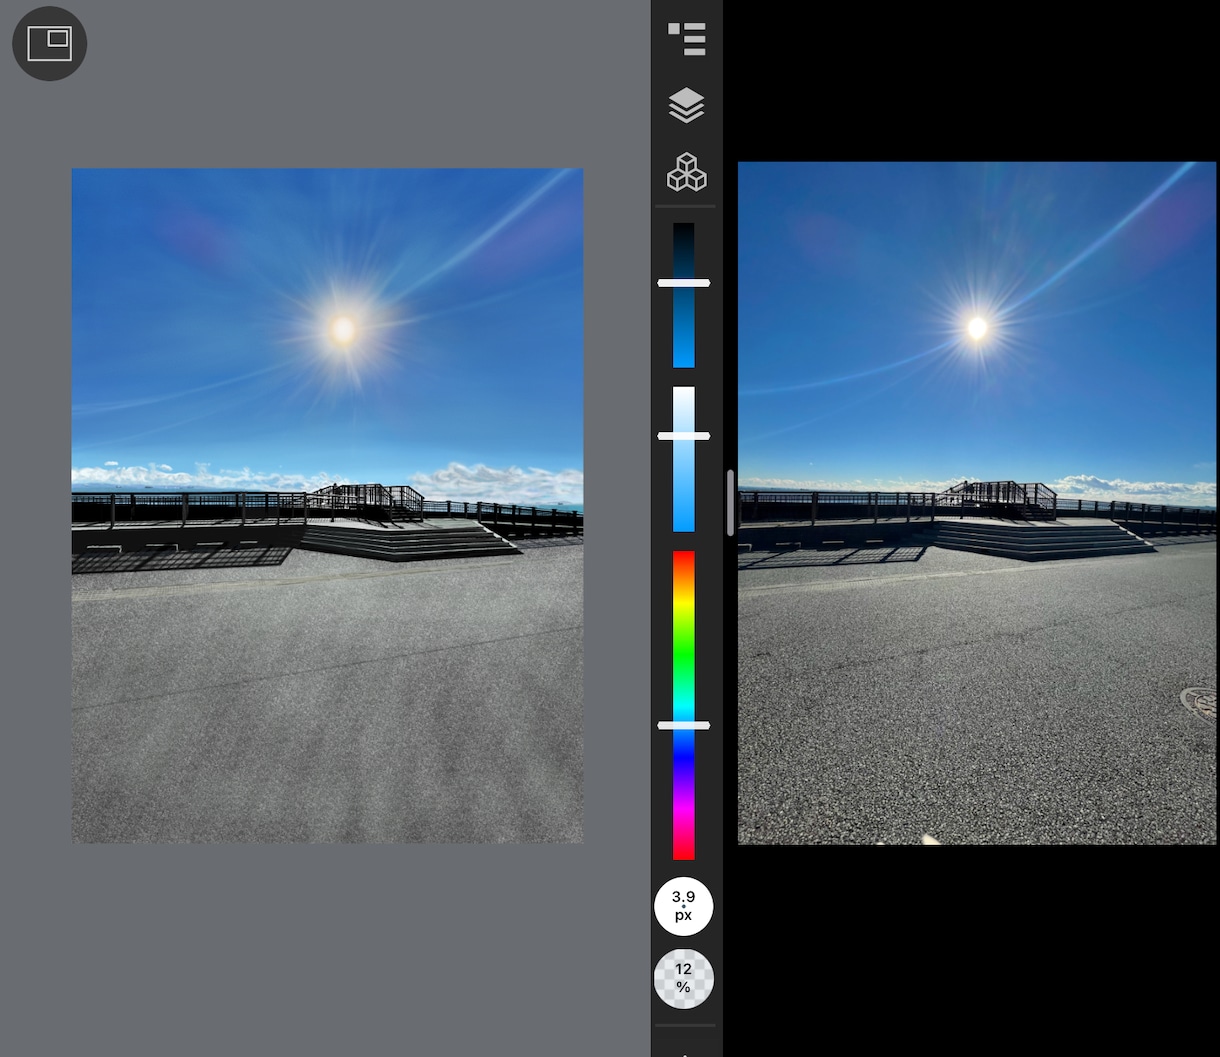Open the menu list icon atop toolbar
Image resolution: width=1220 pixels, height=1057 pixels.
coord(686,38)
